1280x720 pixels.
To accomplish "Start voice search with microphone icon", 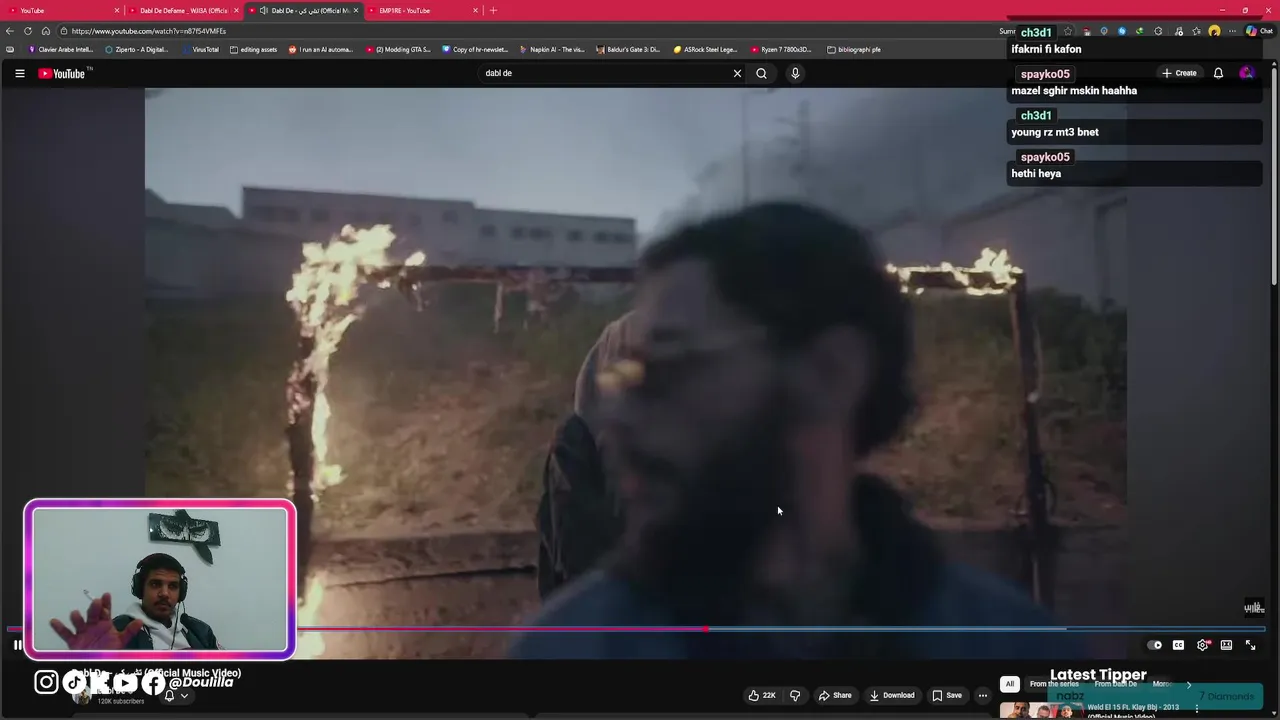I will (x=795, y=73).
